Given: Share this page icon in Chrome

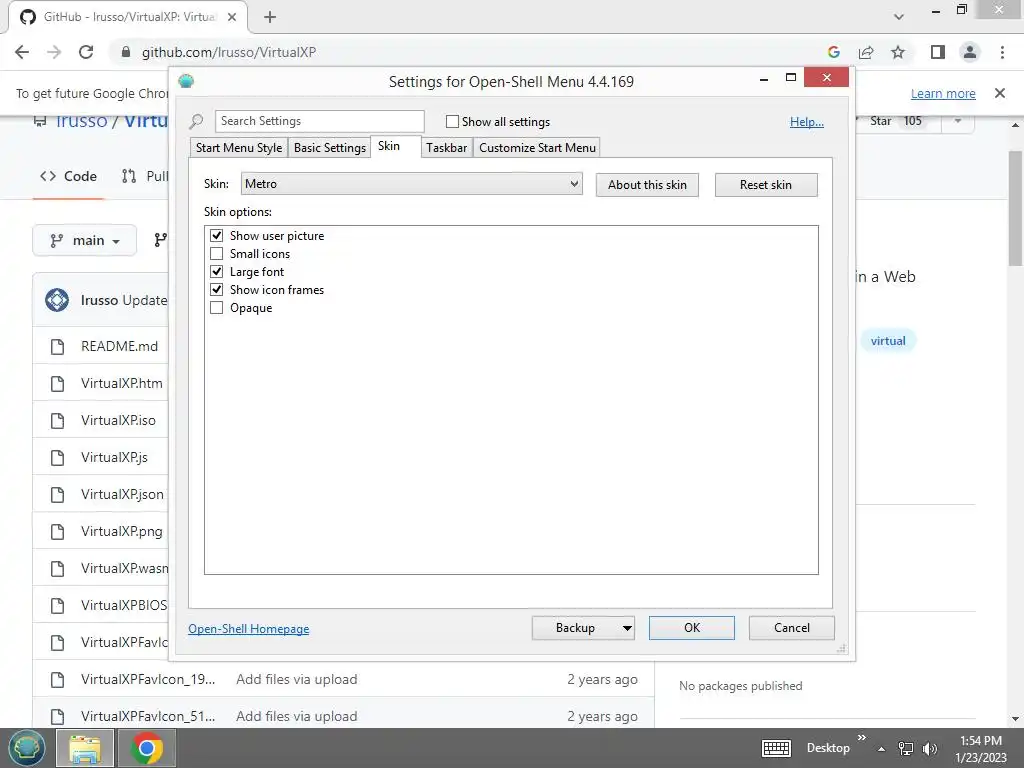Looking at the screenshot, I should tap(866, 52).
